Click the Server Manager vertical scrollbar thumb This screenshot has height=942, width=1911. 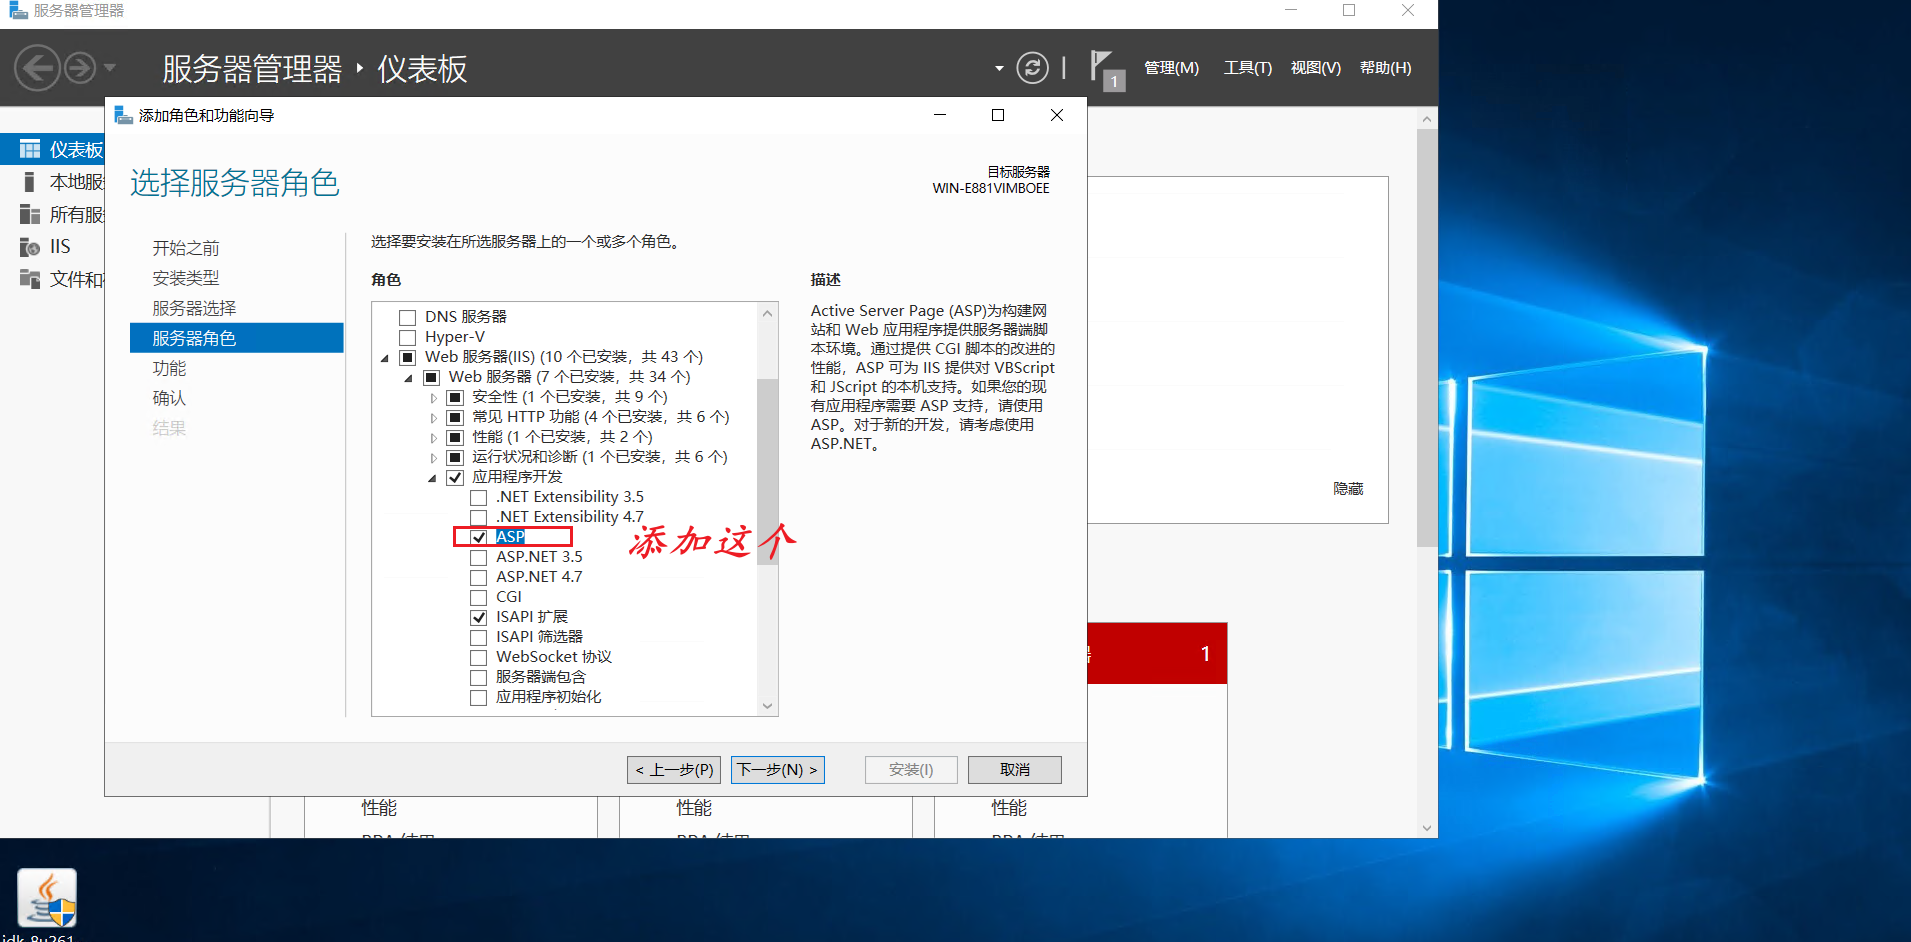(1427, 337)
